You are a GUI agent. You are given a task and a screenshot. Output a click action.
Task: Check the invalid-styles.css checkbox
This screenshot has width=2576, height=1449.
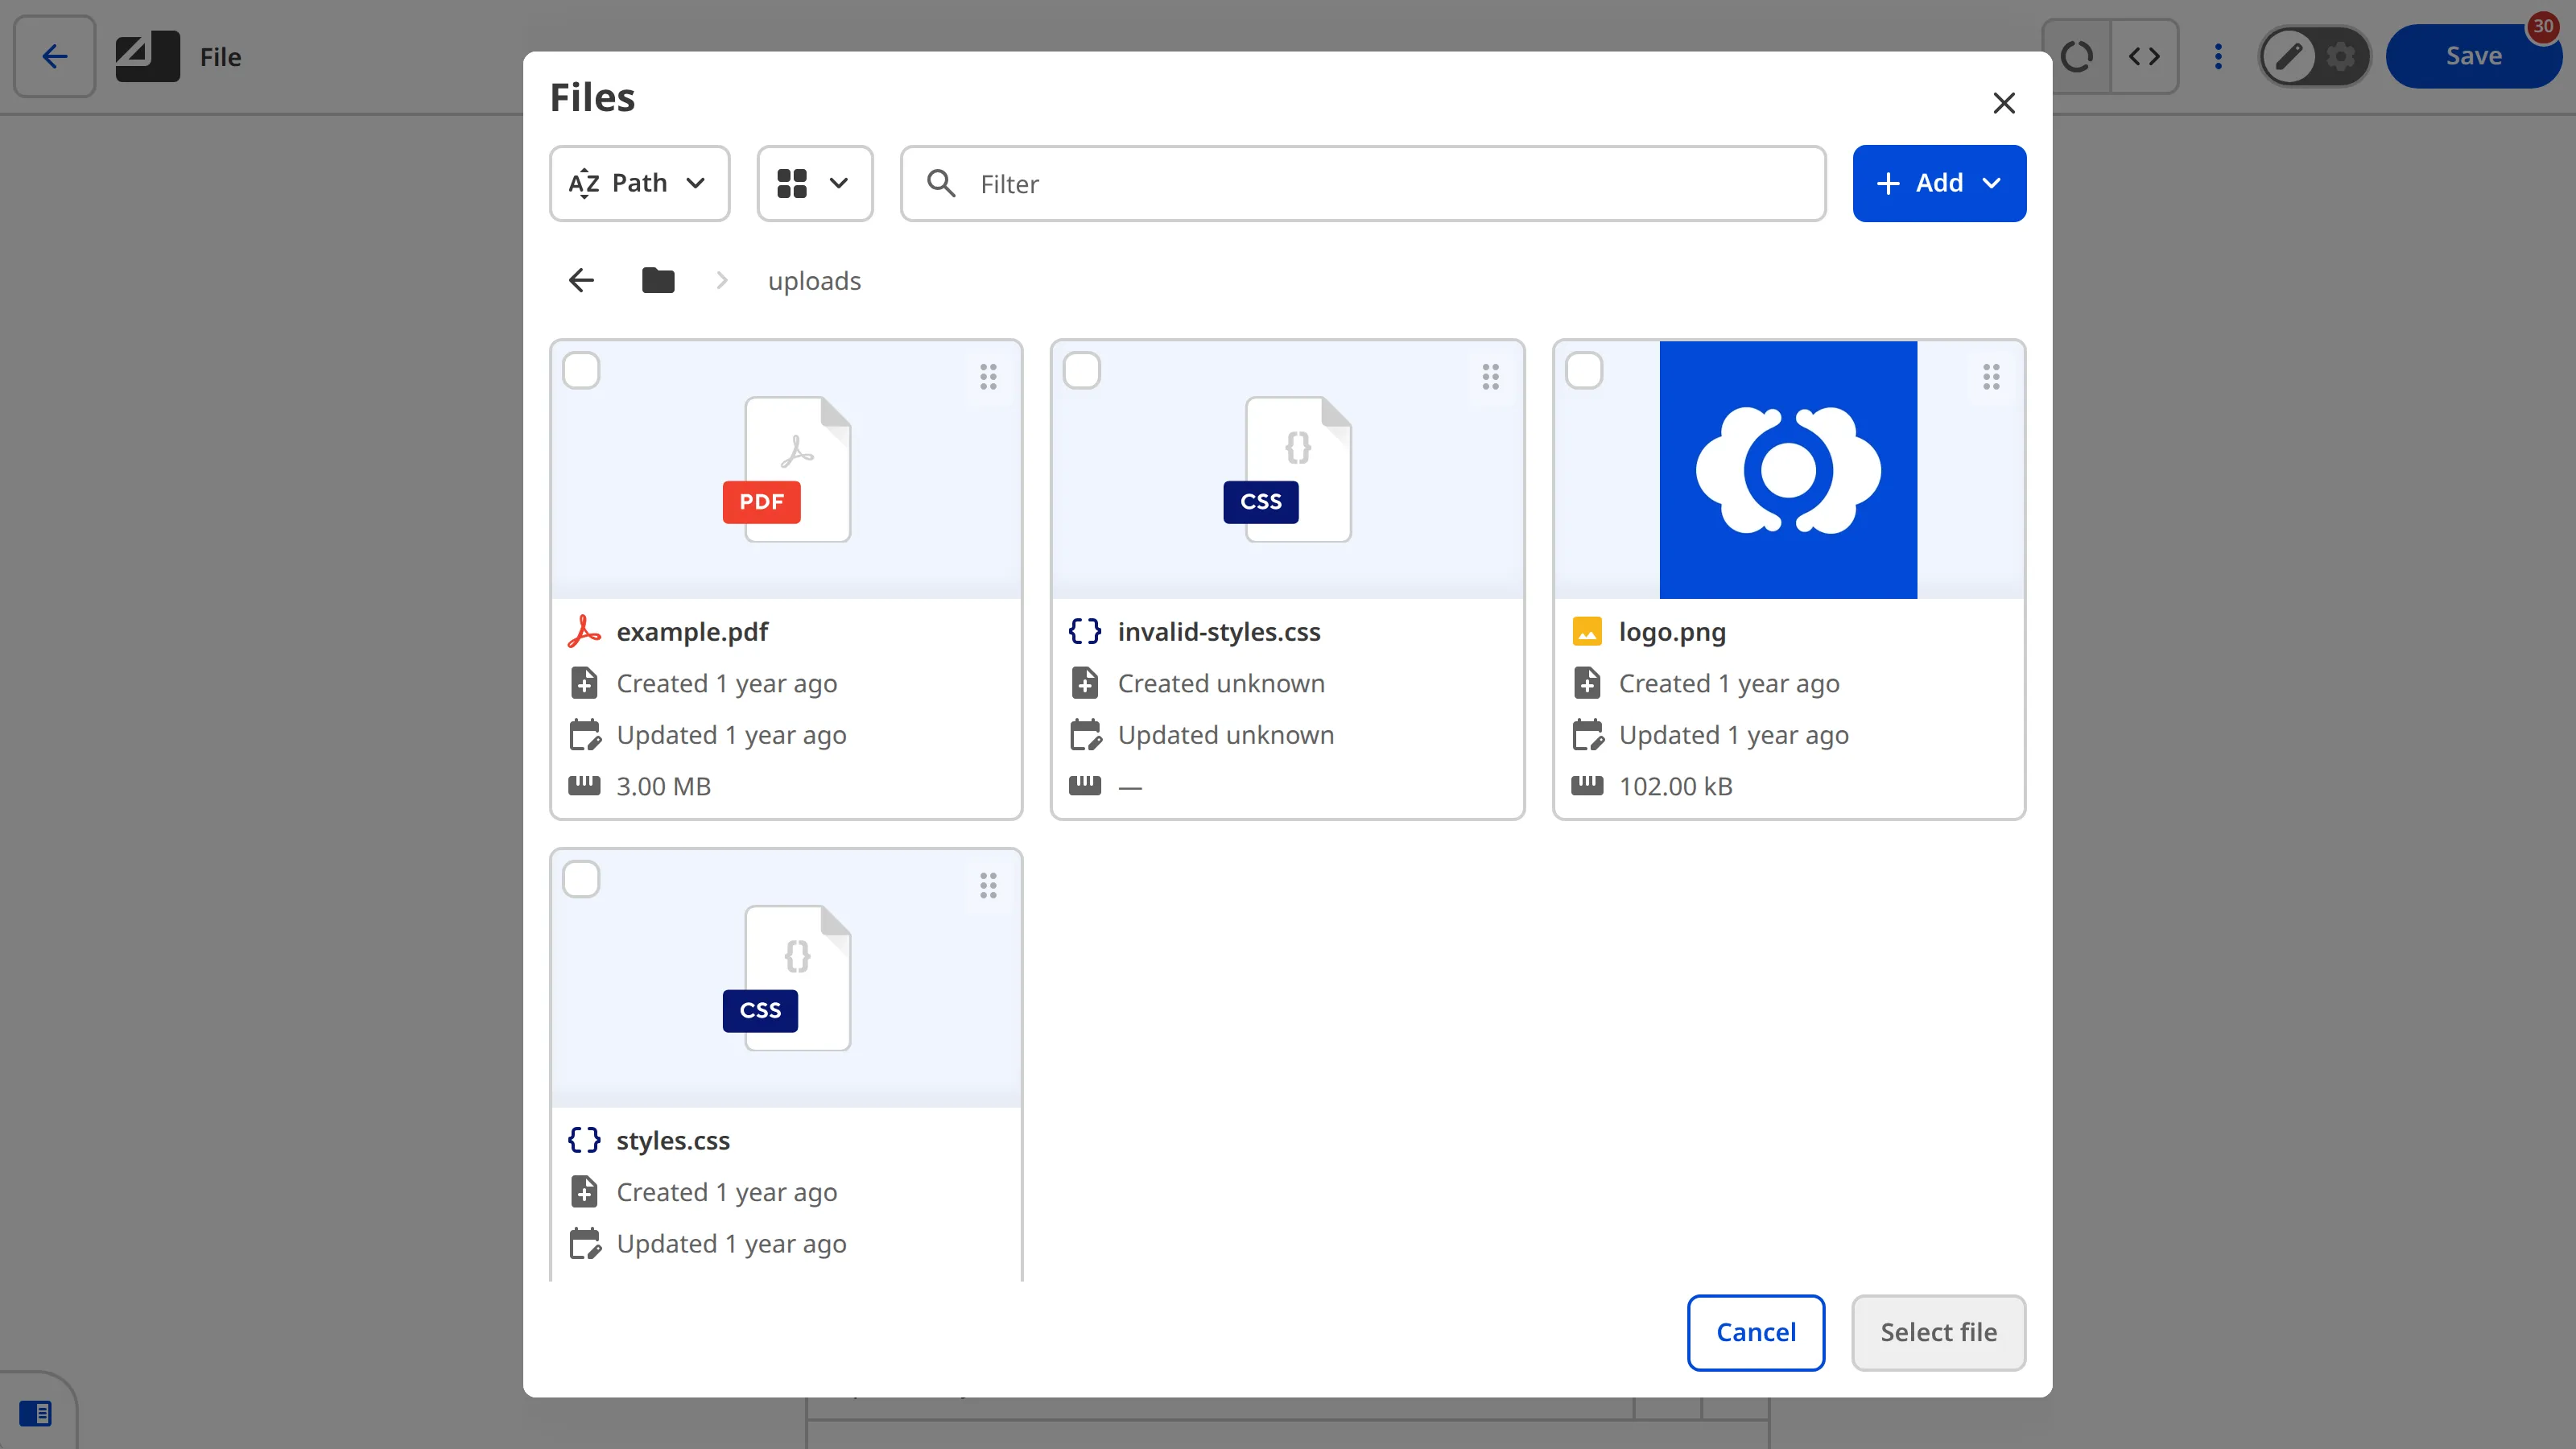tap(1082, 371)
